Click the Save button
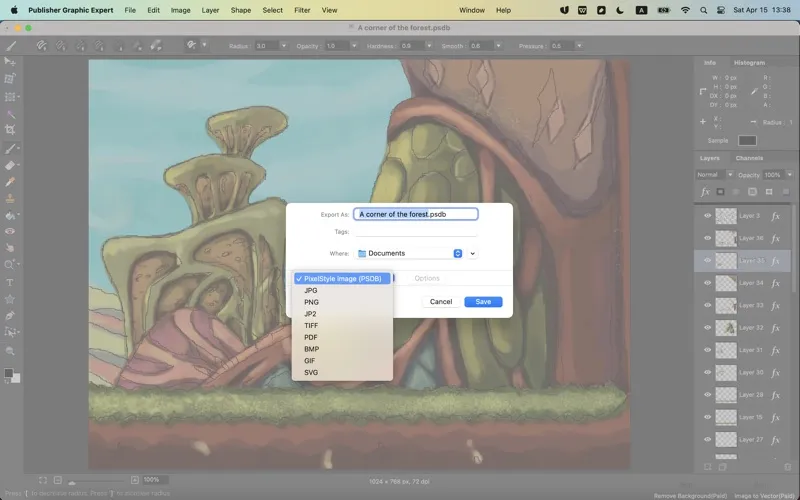The image size is (800, 500). (x=483, y=302)
